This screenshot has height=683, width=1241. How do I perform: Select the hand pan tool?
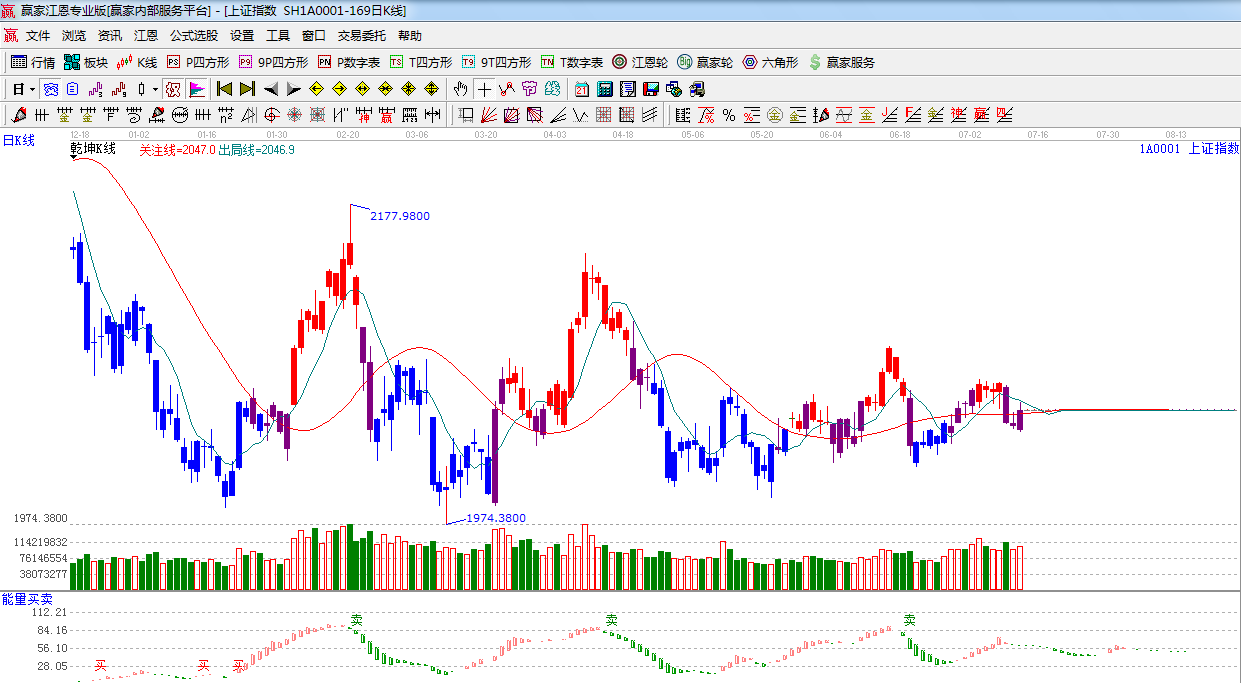(x=460, y=89)
